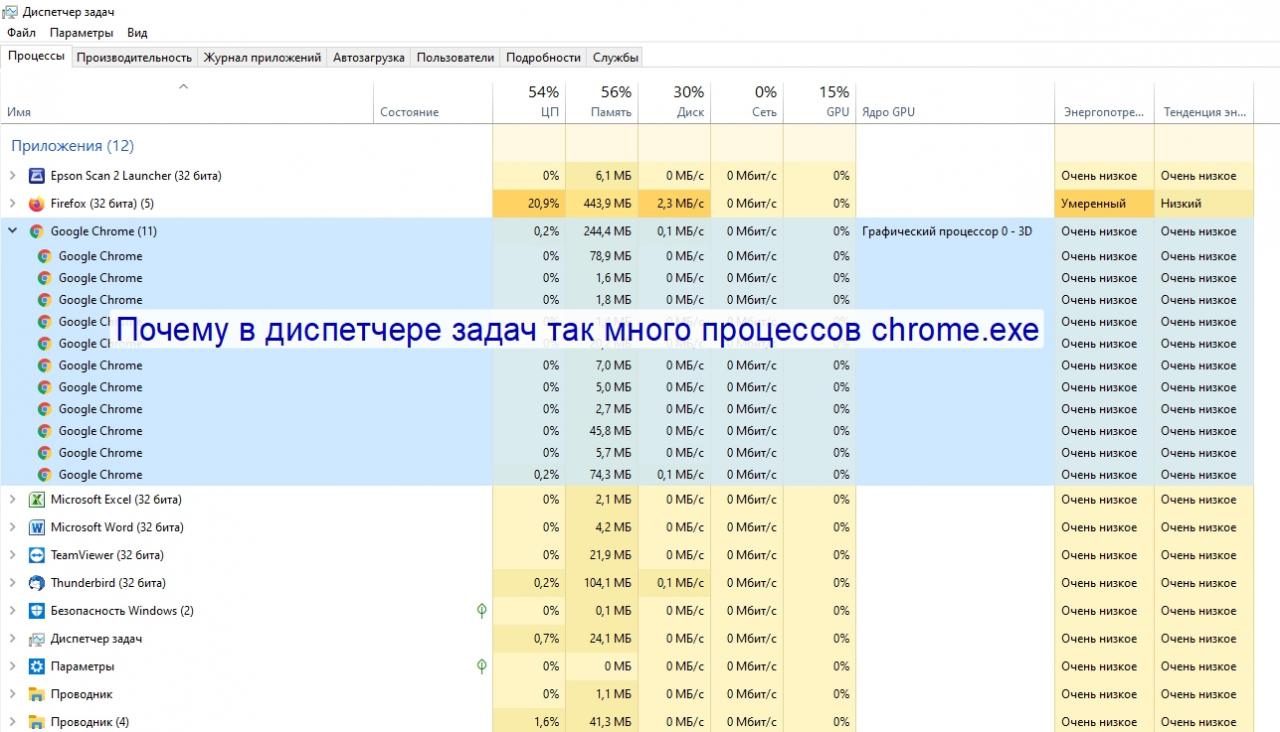Click Chrome icon in 5,0 МБ row

click(45, 388)
